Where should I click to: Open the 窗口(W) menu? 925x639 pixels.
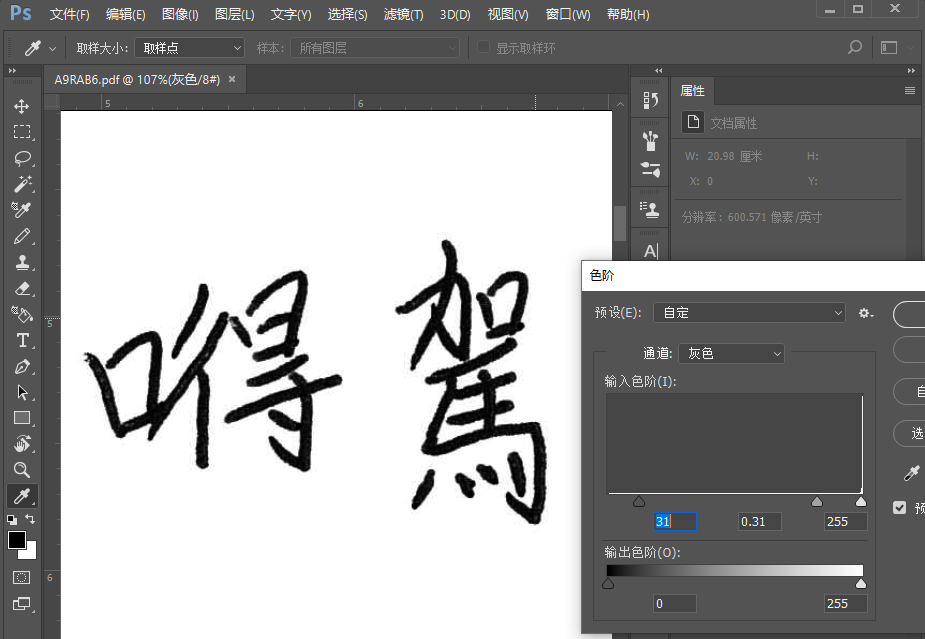(568, 14)
